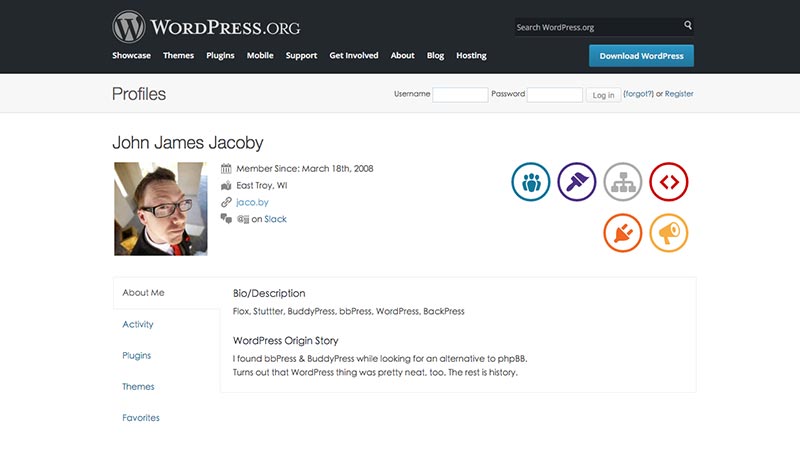Click the text 'East Troy, WI'
This screenshot has width=800, height=450.
262,185
